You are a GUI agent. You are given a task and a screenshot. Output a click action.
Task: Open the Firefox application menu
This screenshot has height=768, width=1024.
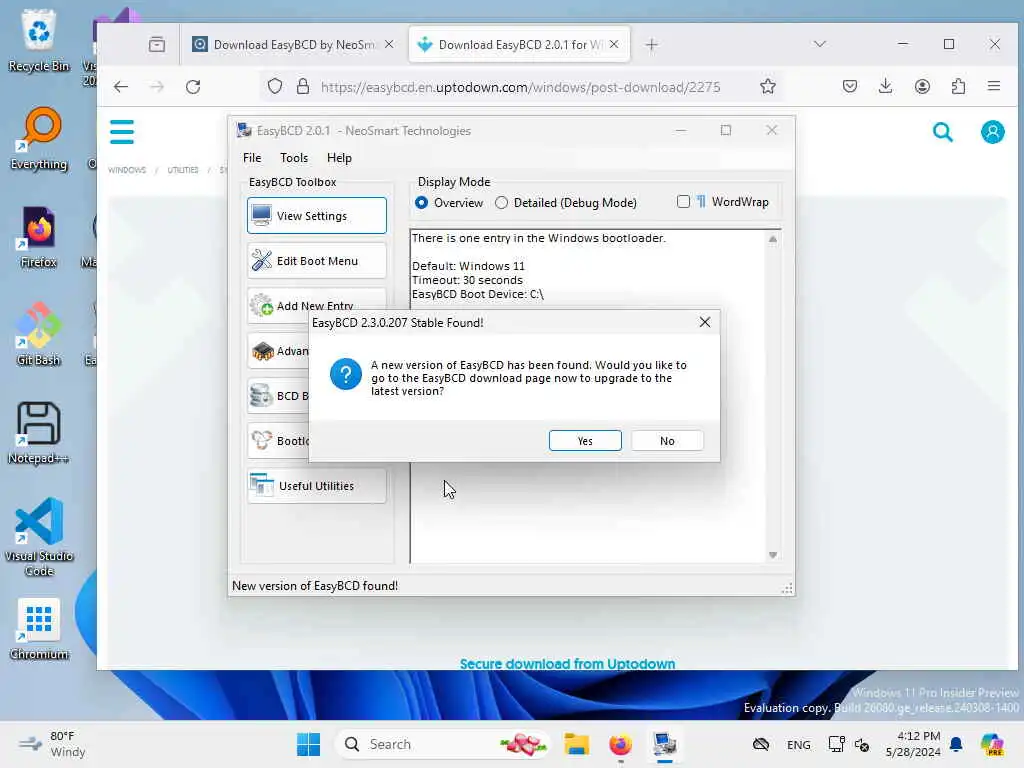[994, 86]
